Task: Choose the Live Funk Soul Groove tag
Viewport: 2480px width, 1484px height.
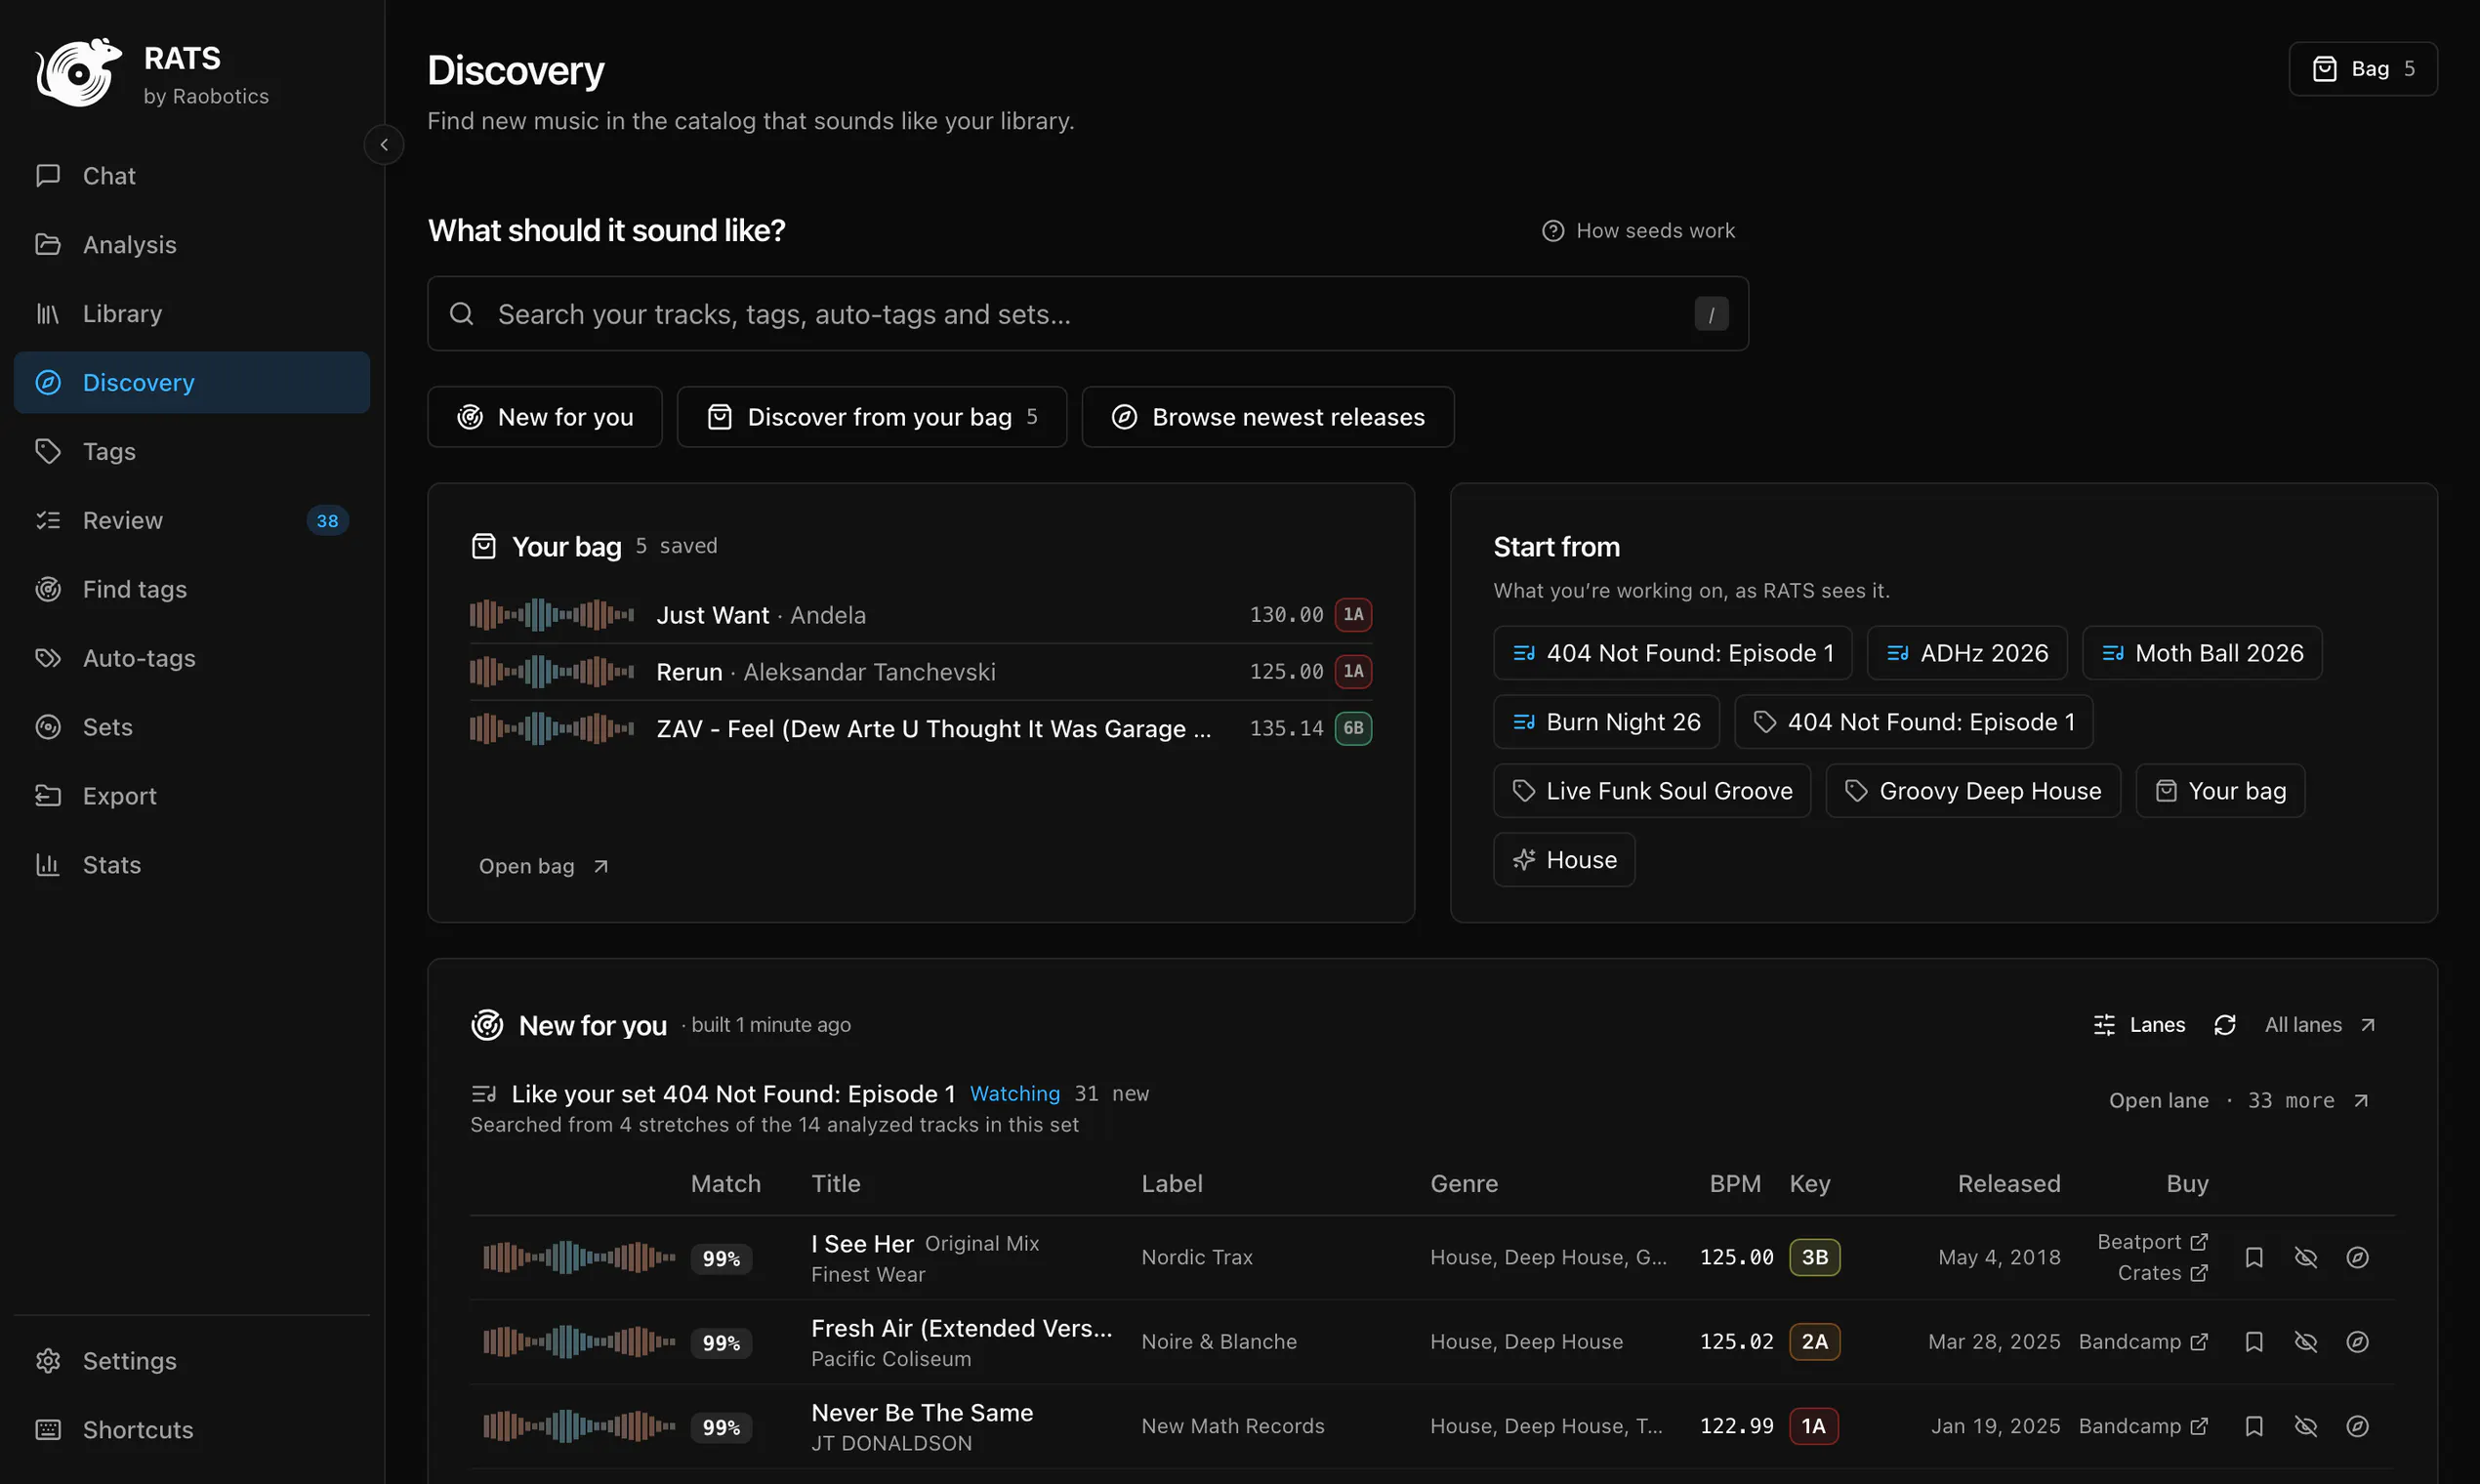Action: click(x=1652, y=792)
